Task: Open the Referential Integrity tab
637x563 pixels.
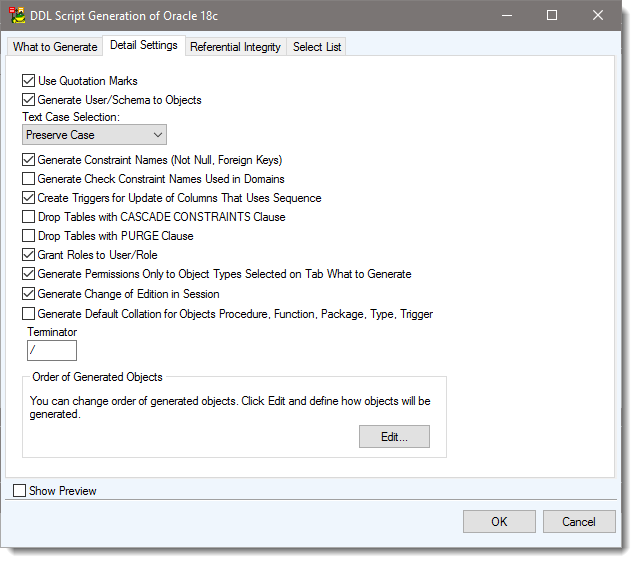Action: (235, 47)
